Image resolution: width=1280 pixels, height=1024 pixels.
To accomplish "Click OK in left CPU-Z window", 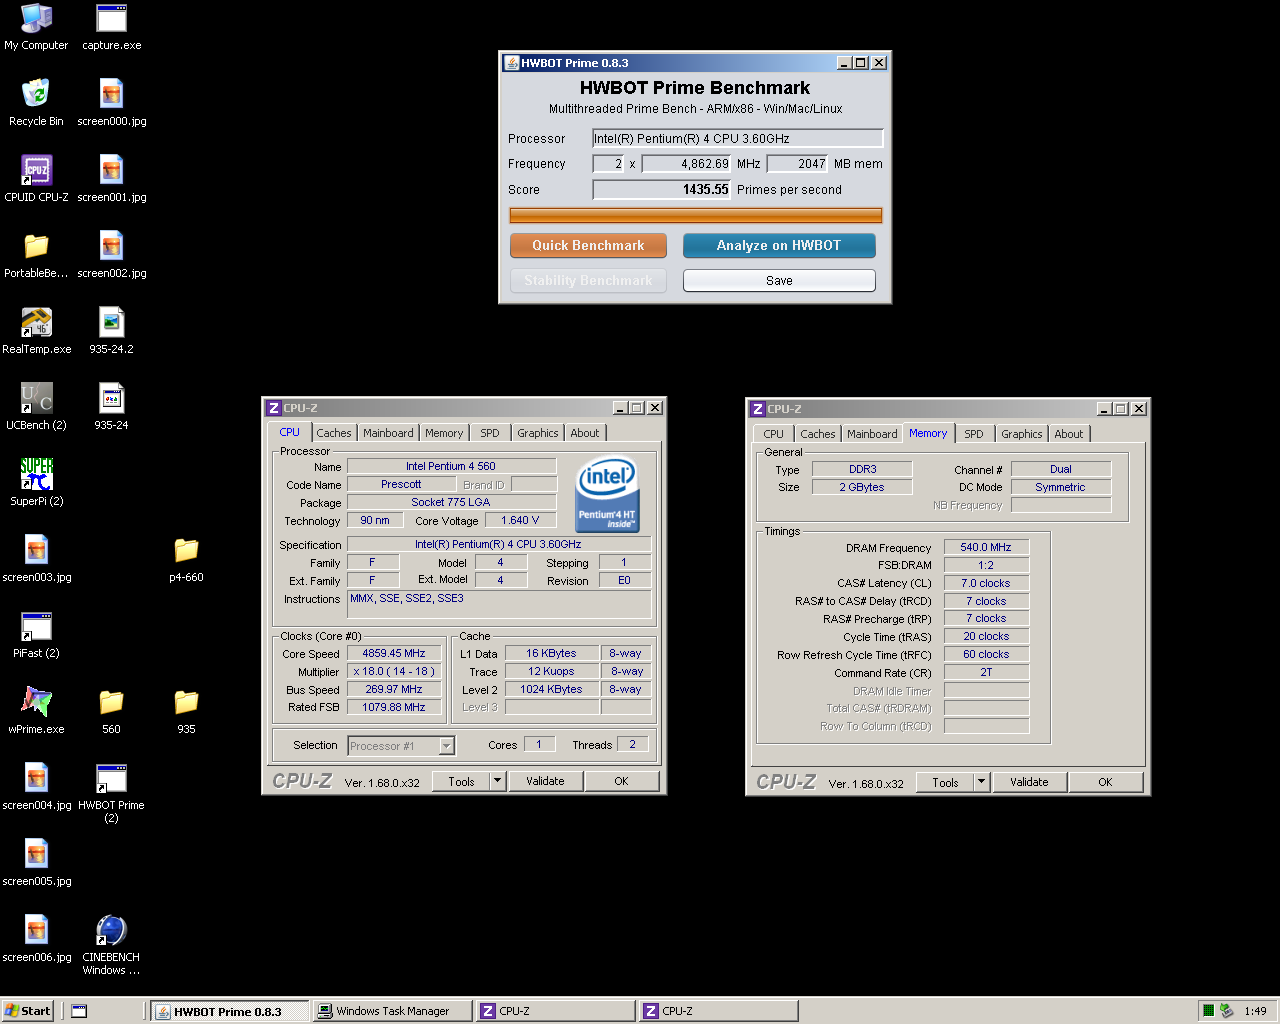I will 621,781.
